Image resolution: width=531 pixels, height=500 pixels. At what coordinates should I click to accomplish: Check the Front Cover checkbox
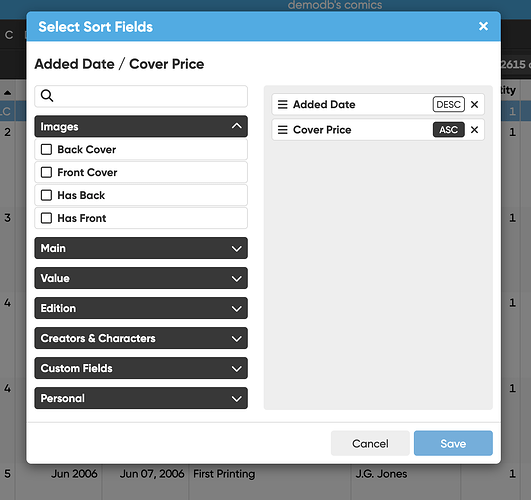(46, 172)
